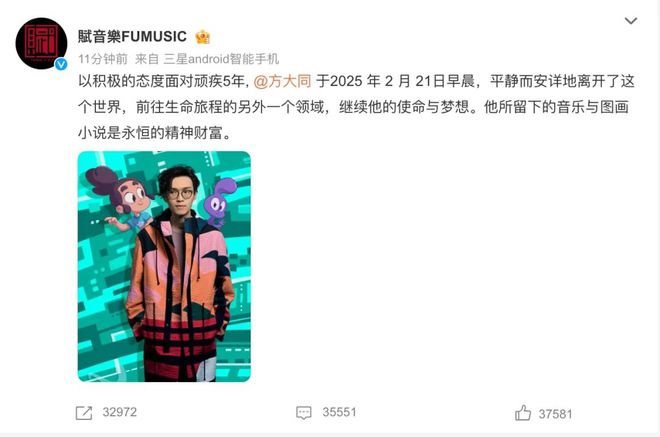660x437 pixels.
Task: Click the repost count 32972
Action: (120, 412)
